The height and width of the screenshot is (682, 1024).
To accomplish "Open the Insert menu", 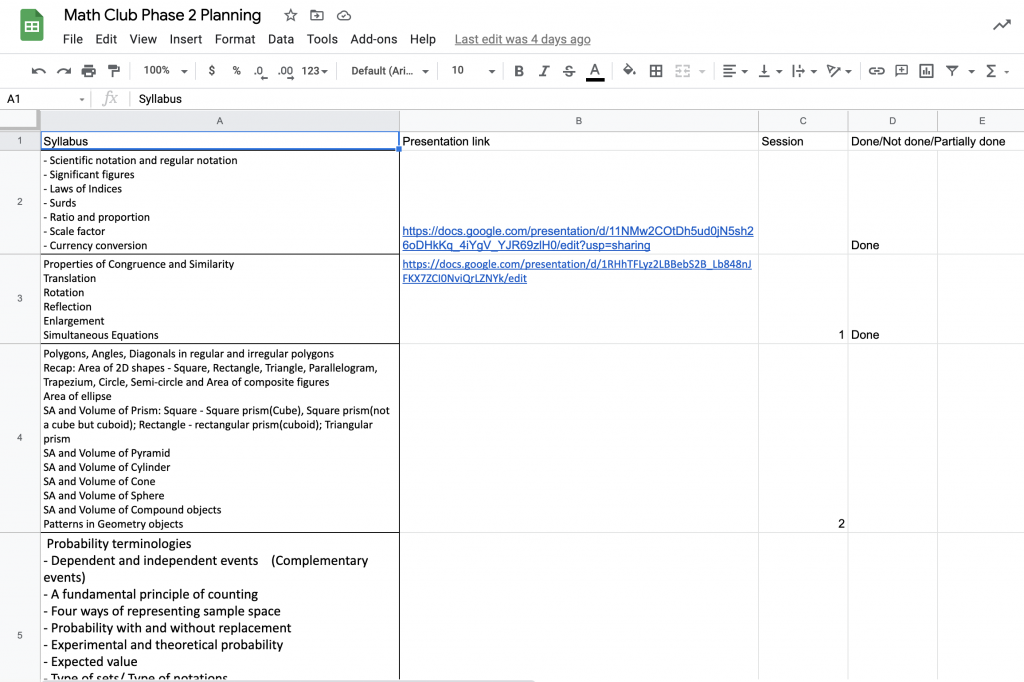I will click(x=185, y=39).
